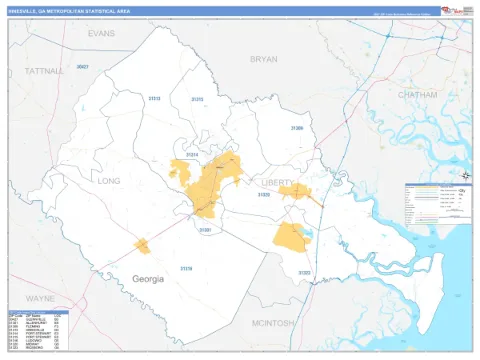Click the LIBERTY county label

278,183
